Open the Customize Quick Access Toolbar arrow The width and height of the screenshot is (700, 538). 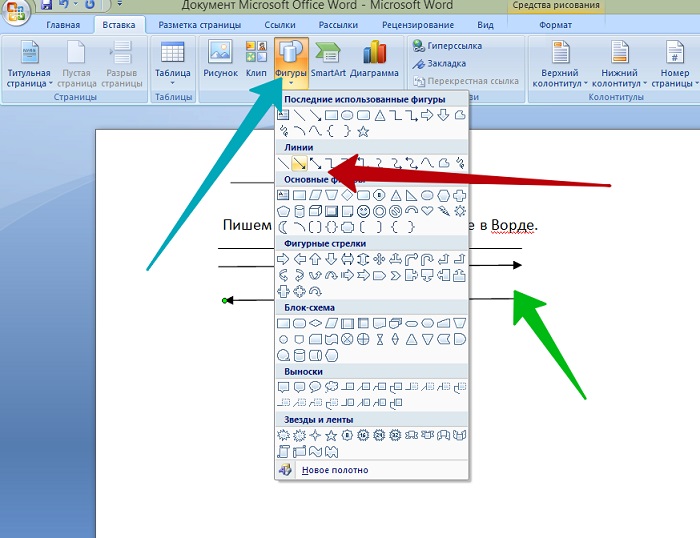(120, 4)
